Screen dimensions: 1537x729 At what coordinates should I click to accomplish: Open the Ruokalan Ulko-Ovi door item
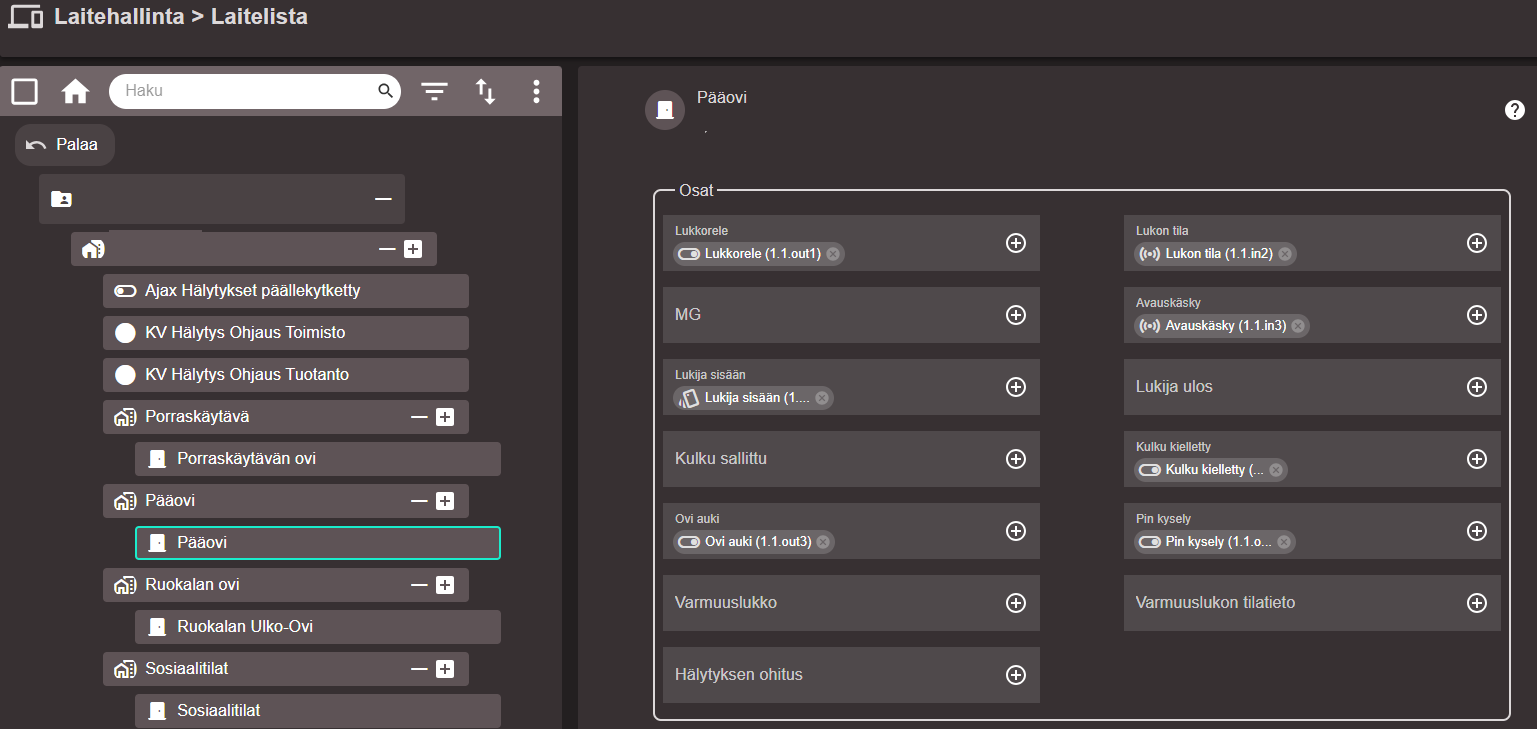pyautogui.click(x=317, y=627)
